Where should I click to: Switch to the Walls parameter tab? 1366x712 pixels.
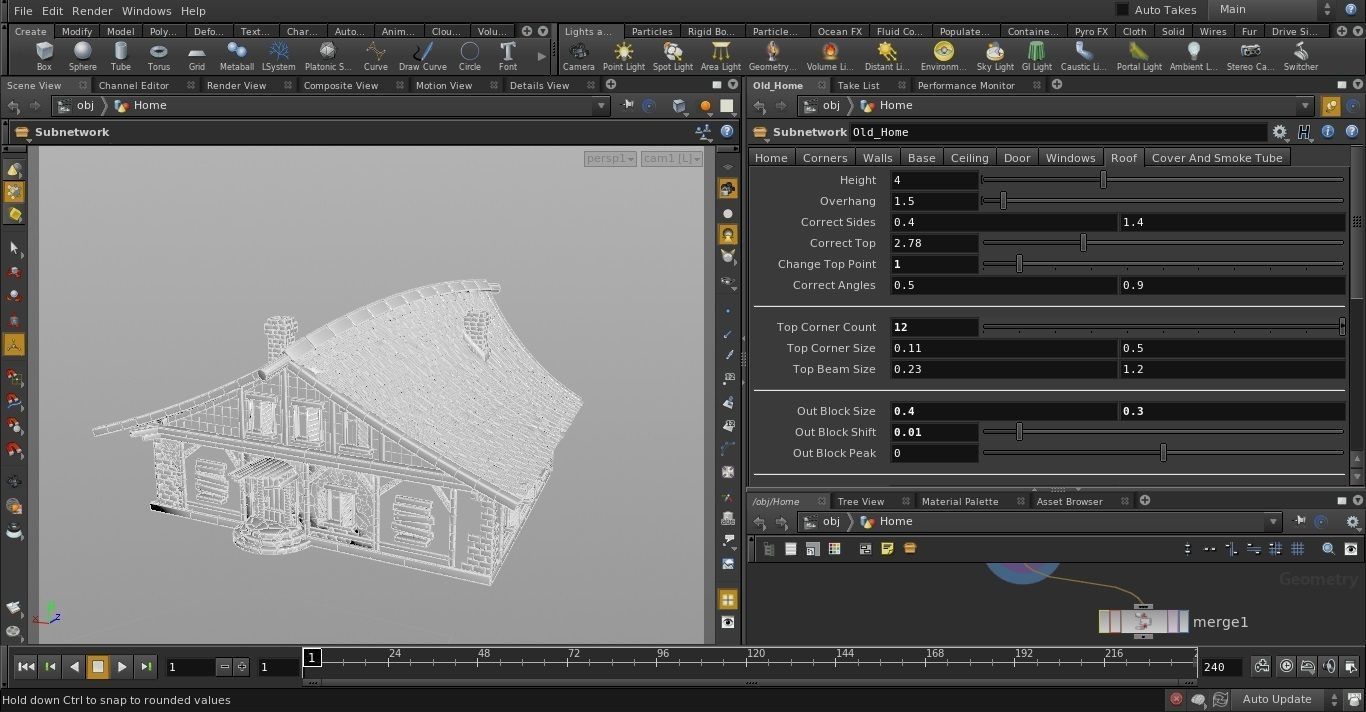click(877, 158)
